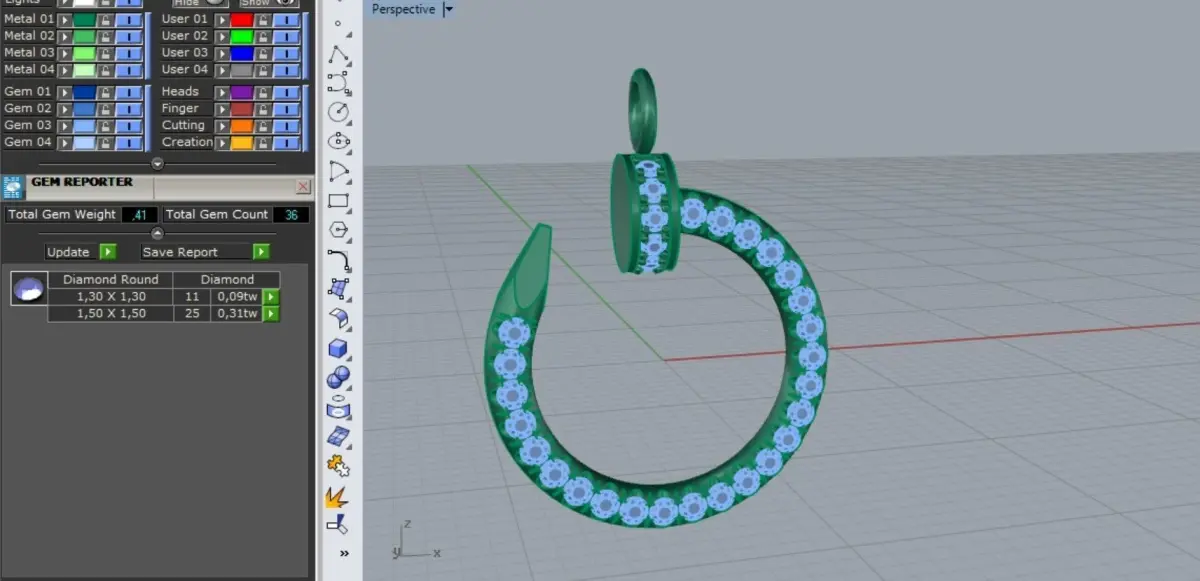
Task: Lock the User 01 layer
Action: pyautogui.click(x=262, y=19)
